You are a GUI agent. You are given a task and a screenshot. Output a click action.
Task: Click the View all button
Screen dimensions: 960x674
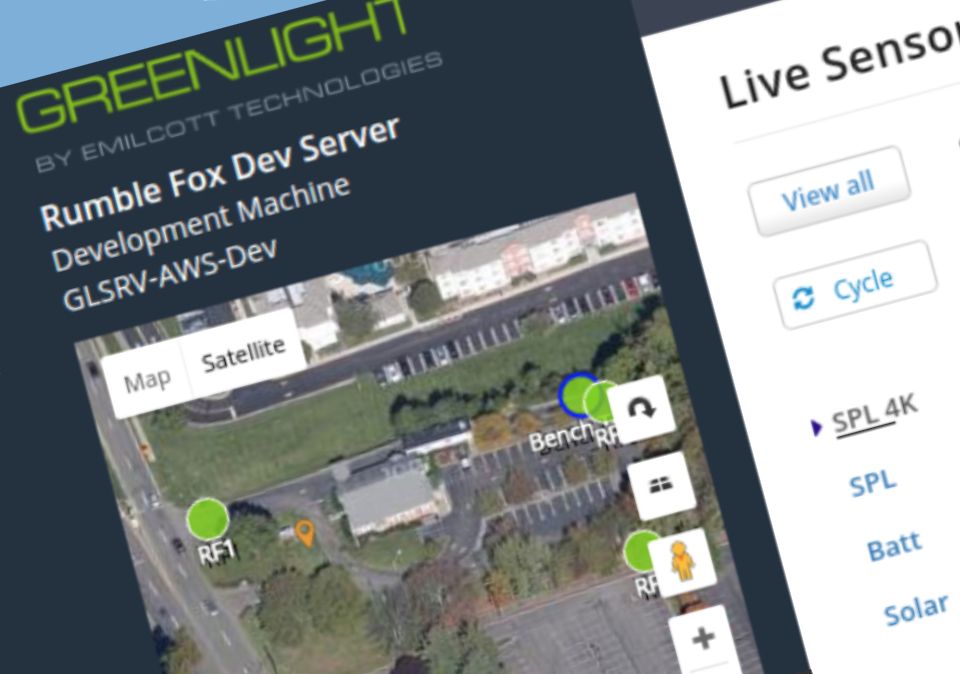tap(828, 191)
